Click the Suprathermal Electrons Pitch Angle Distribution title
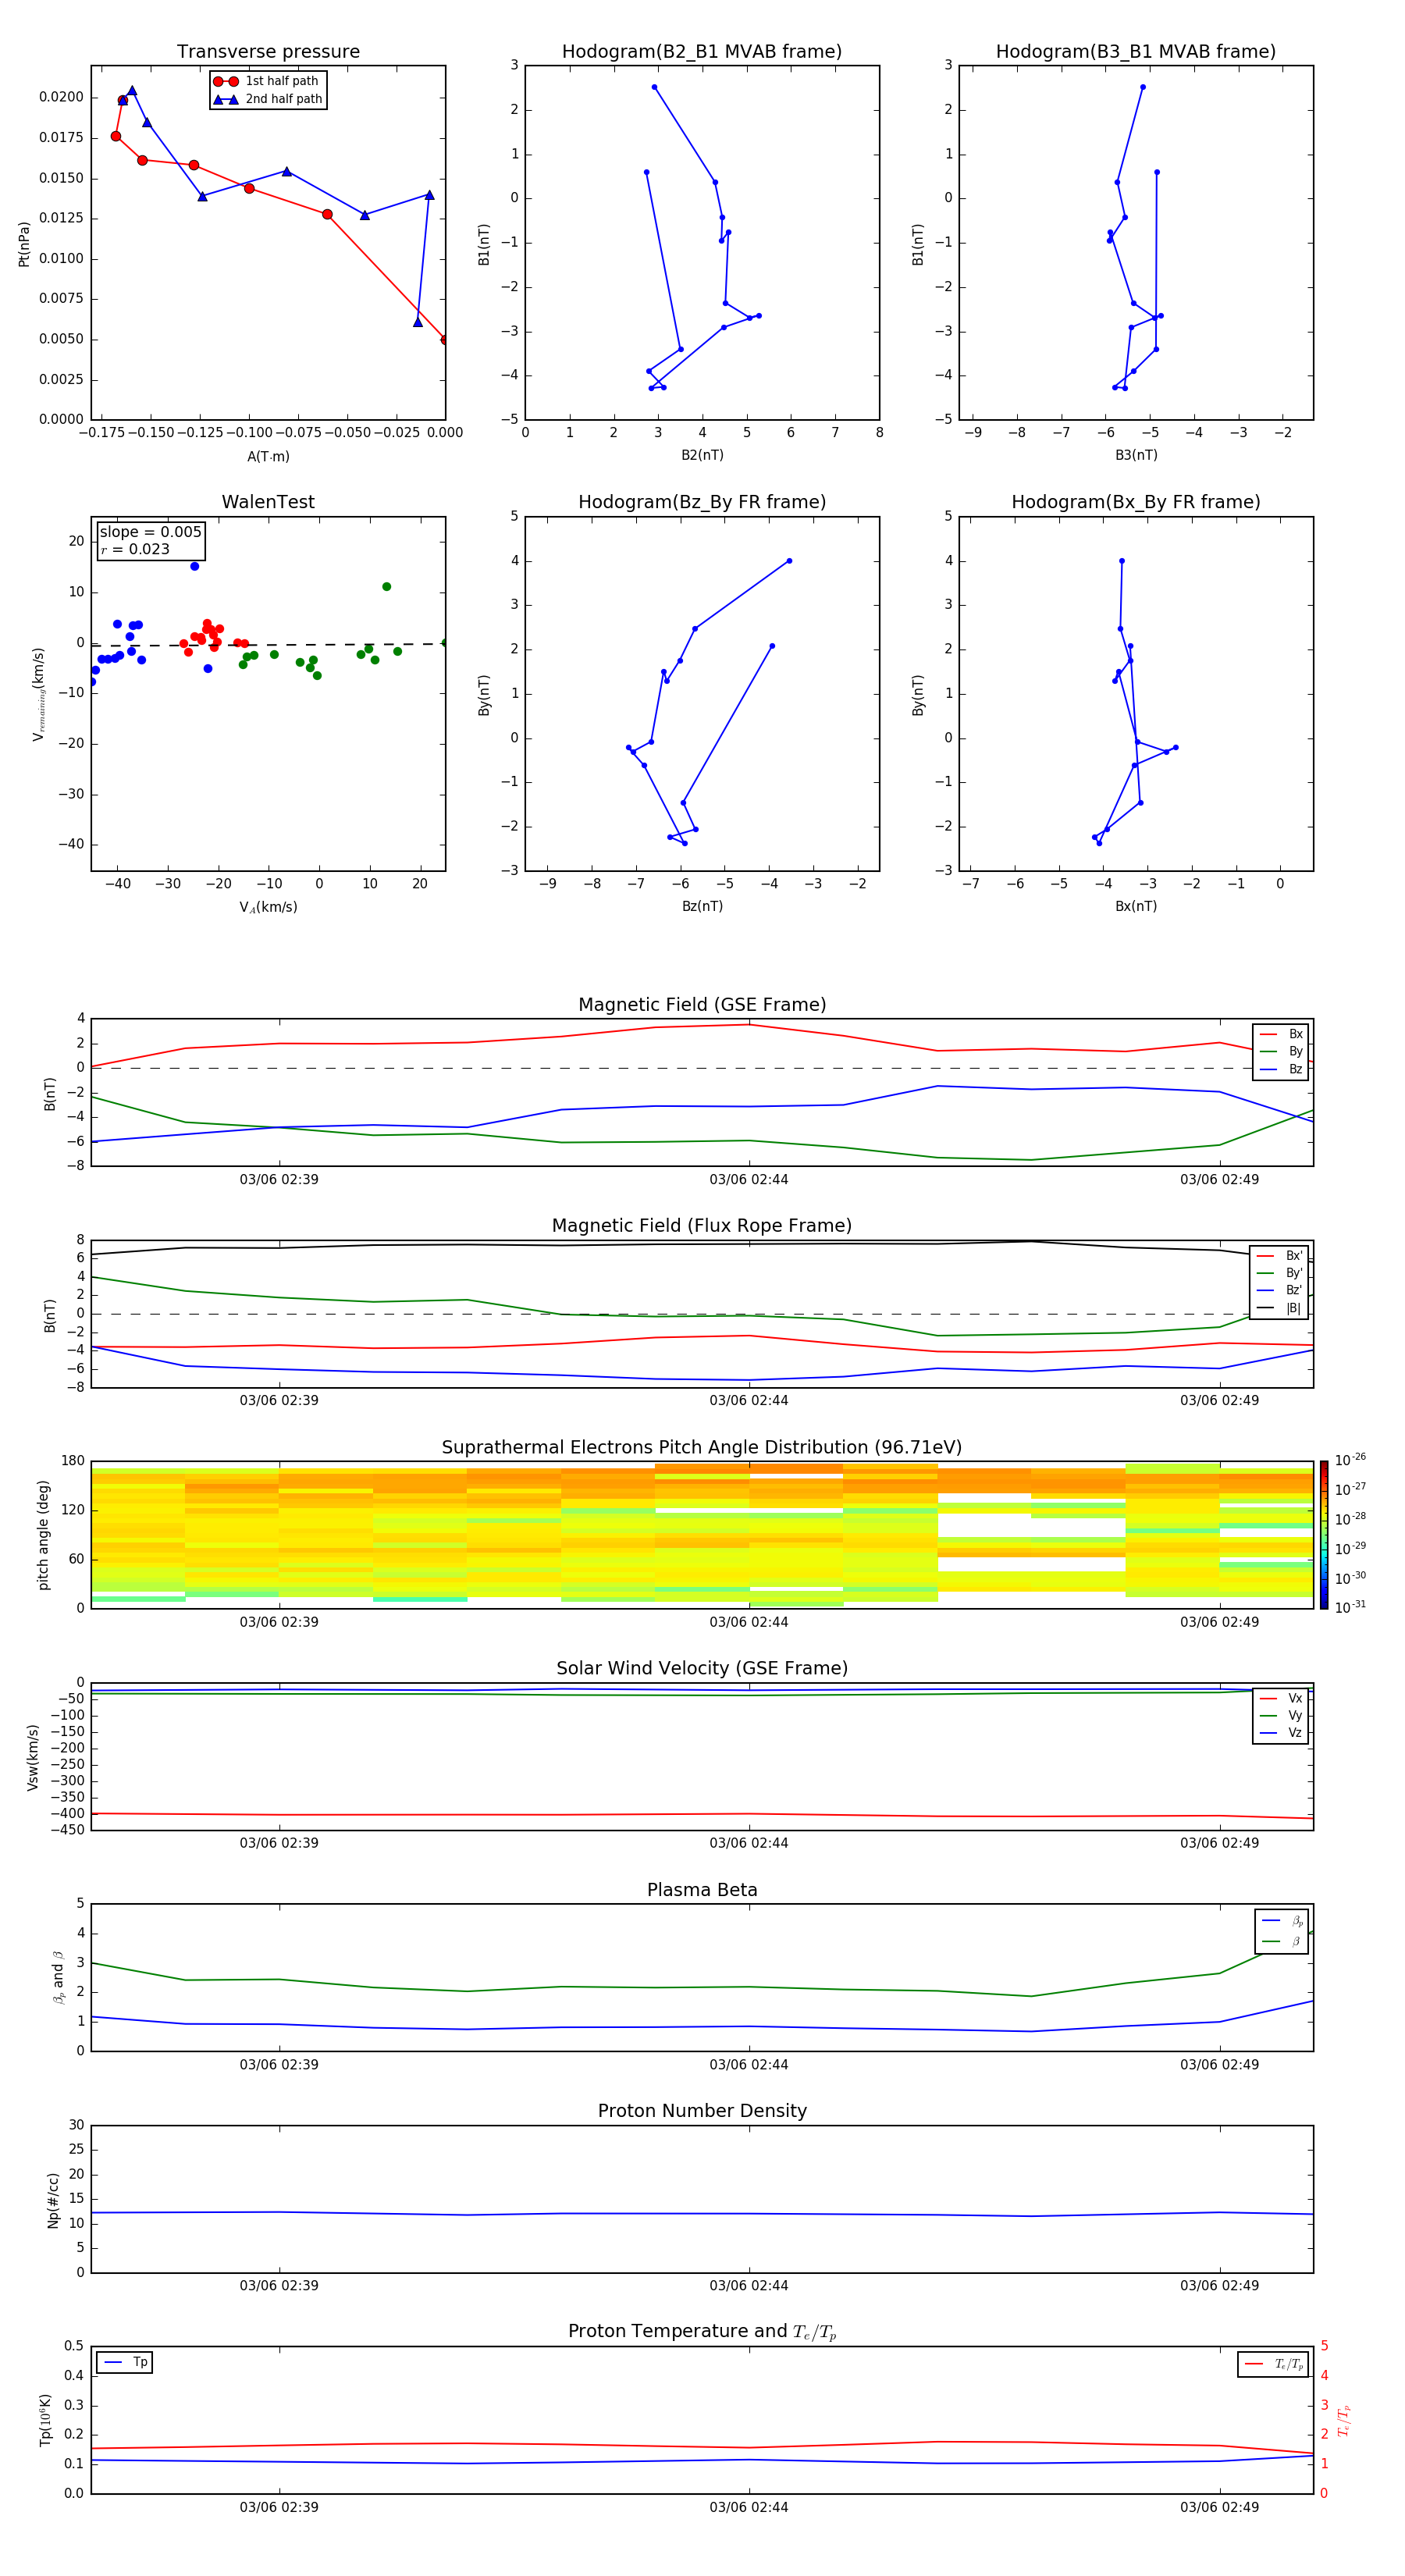 (x=702, y=1448)
